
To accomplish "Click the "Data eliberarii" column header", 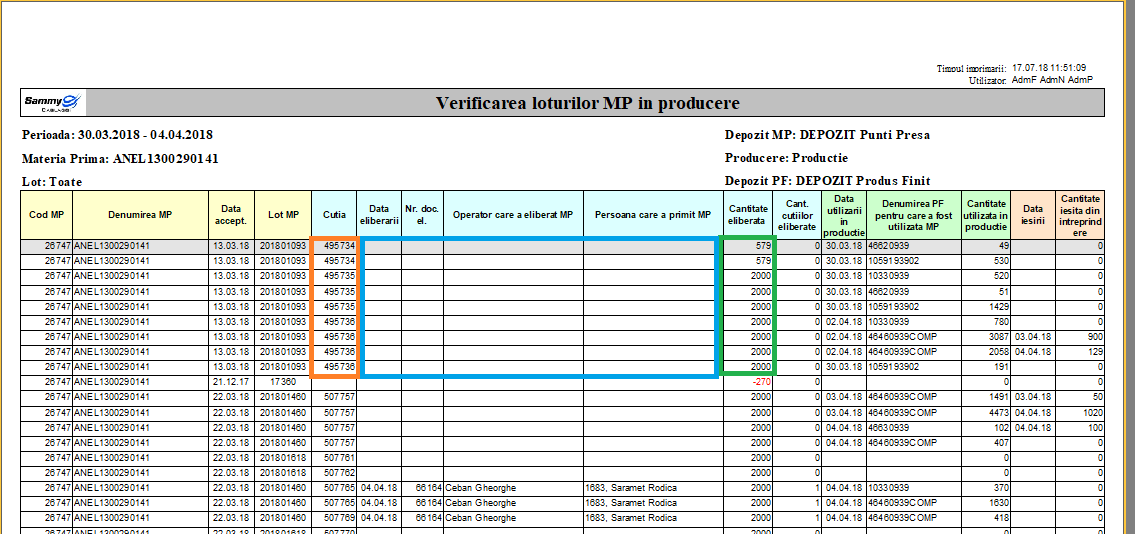I will coord(379,215).
